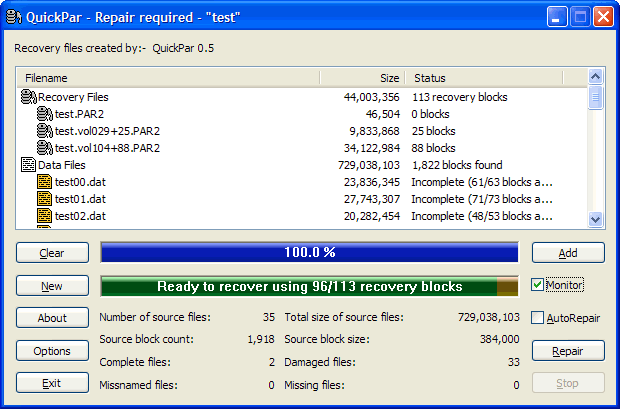Screen dimensions: 620x409
Task: Enable the AutoRepair checkbox
Action: tap(538, 318)
